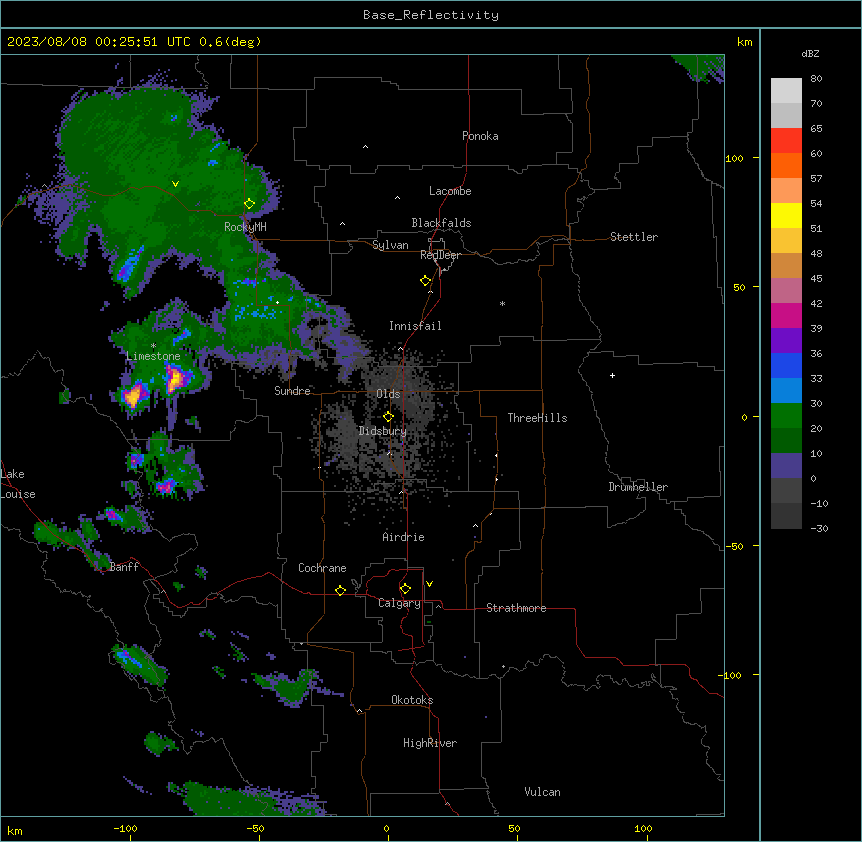
Task: Click the 80 dBZ white color swatch
Action: click(x=786, y=91)
